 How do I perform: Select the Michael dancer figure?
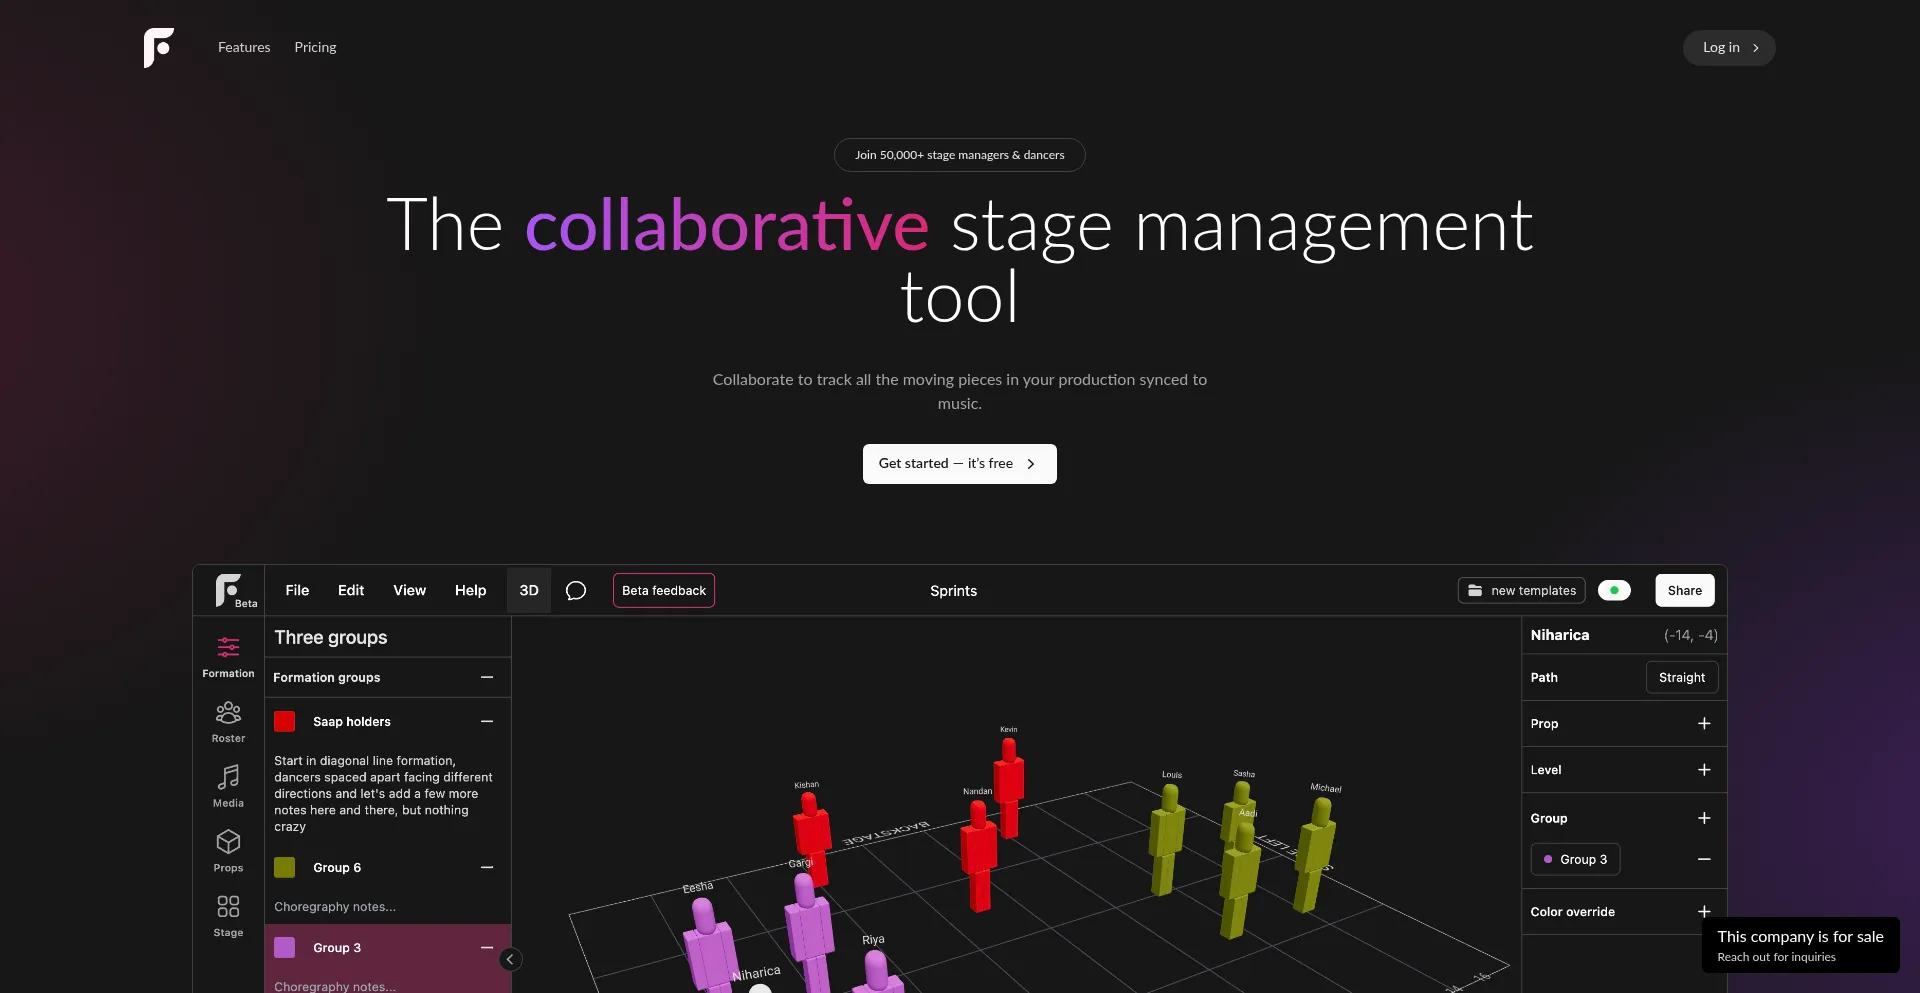(x=1315, y=854)
